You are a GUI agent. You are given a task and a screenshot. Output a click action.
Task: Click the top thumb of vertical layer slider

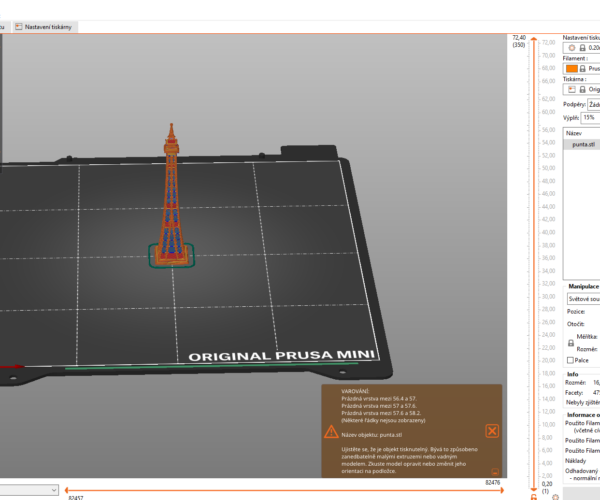click(x=533, y=39)
